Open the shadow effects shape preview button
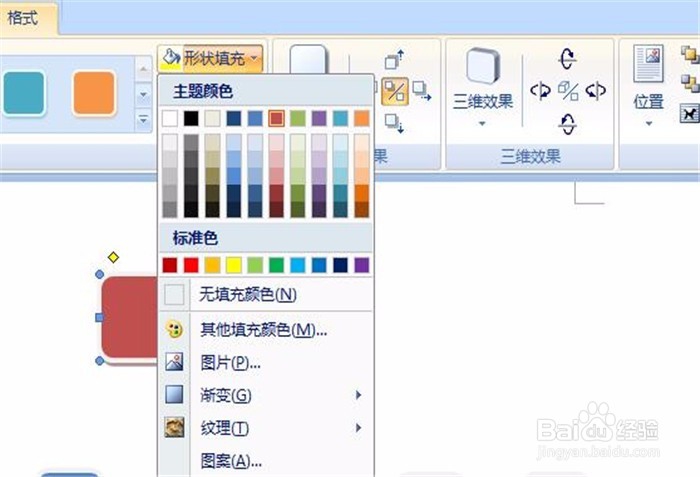 pyautogui.click(x=308, y=59)
